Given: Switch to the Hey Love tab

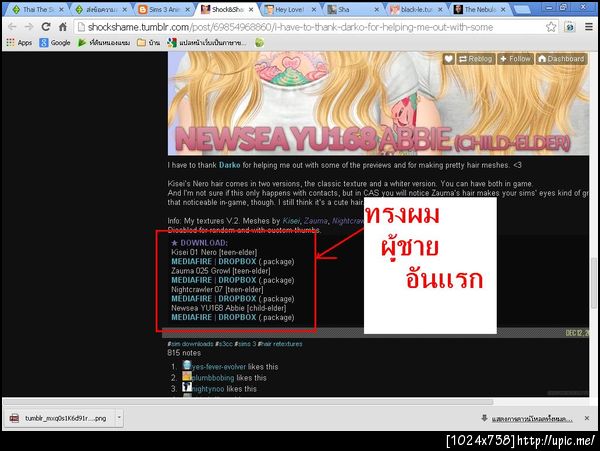Looking at the screenshot, I should tap(289, 9).
